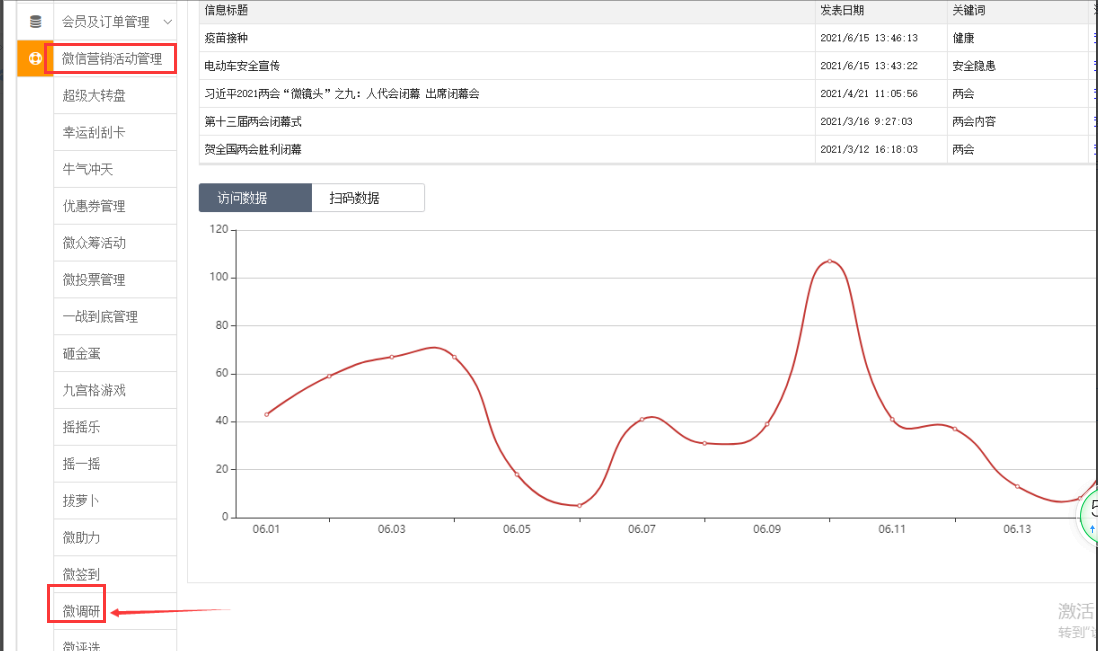
Task: Open the 微签到 sidebar entry
Action: click(82, 574)
